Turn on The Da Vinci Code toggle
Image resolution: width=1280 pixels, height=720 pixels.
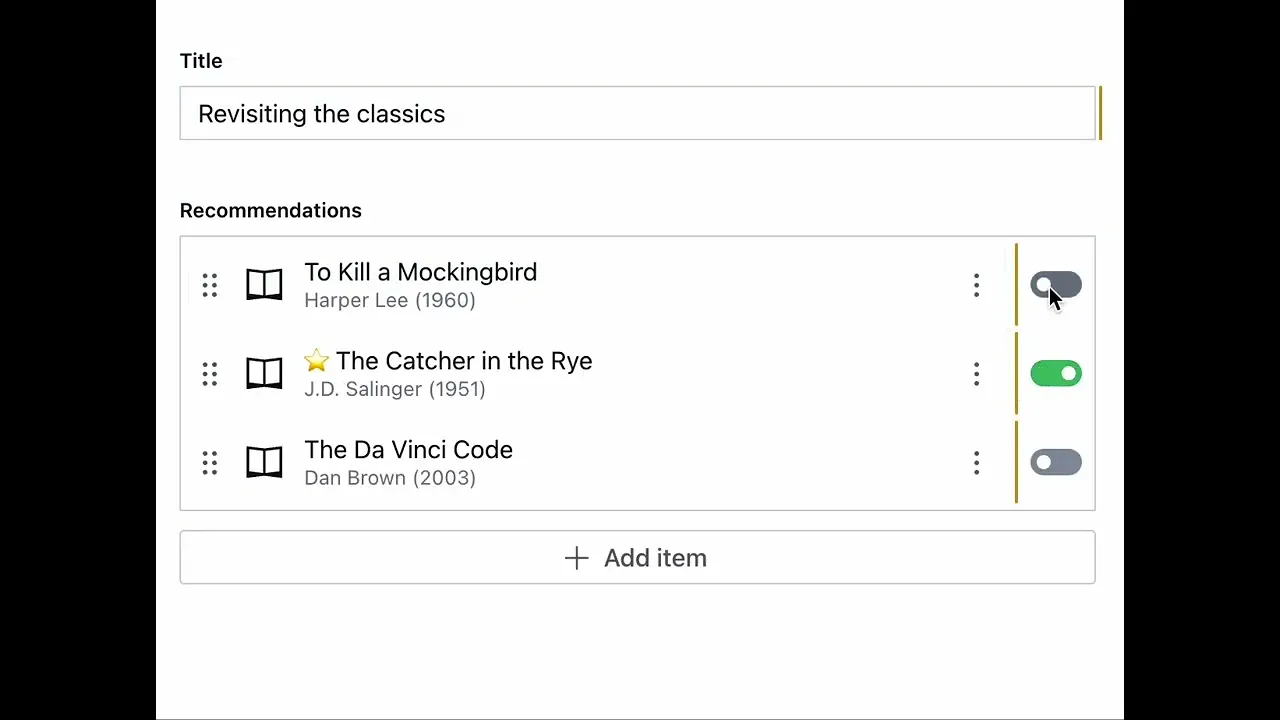[x=1056, y=462]
